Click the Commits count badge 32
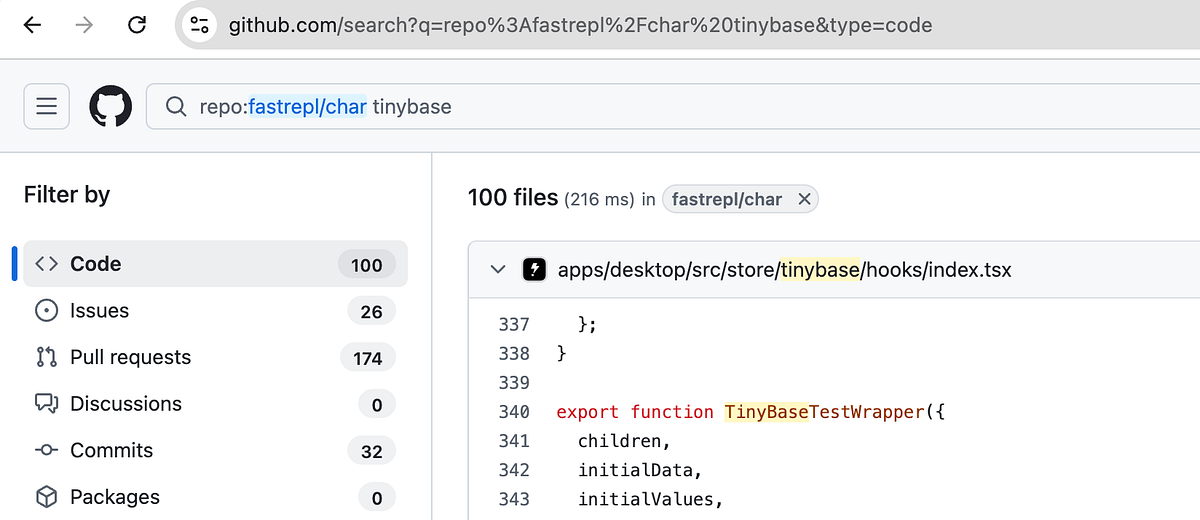1200x520 pixels. (371, 451)
